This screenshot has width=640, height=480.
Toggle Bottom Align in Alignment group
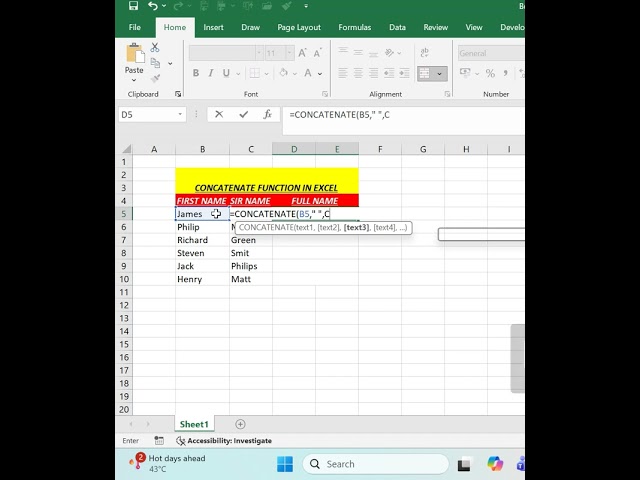point(373,53)
